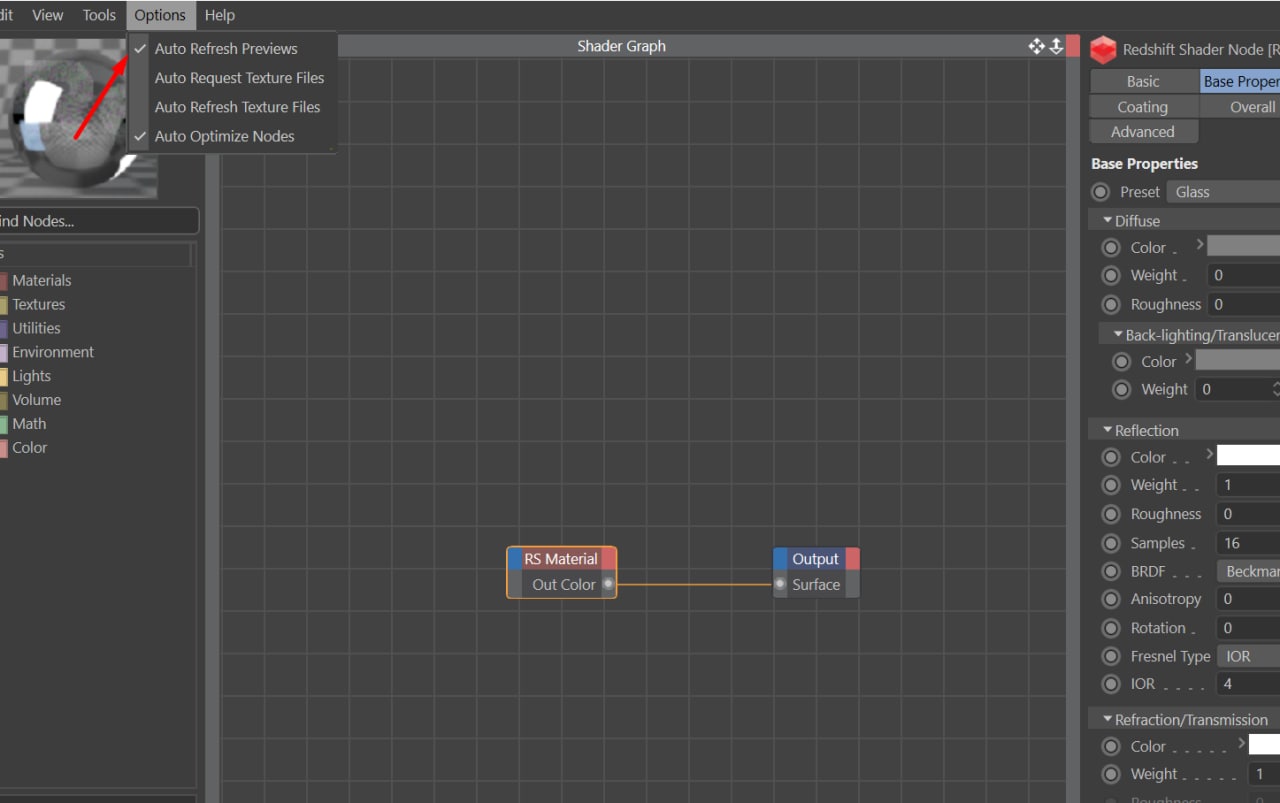Click the Surface input port
The width and height of the screenshot is (1280, 803).
click(780, 585)
